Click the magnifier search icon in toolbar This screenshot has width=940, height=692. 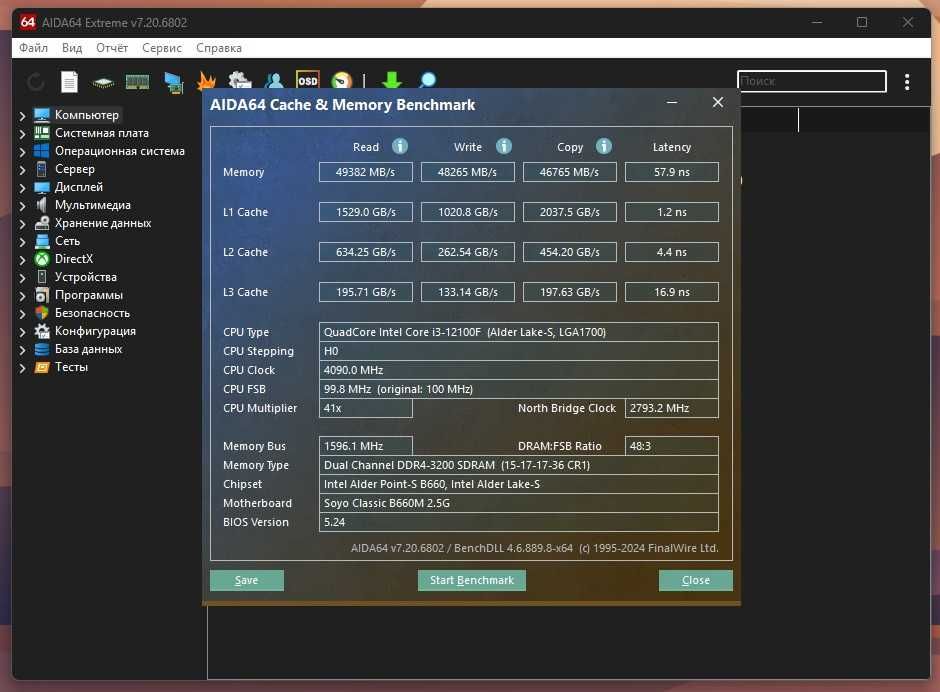[427, 81]
